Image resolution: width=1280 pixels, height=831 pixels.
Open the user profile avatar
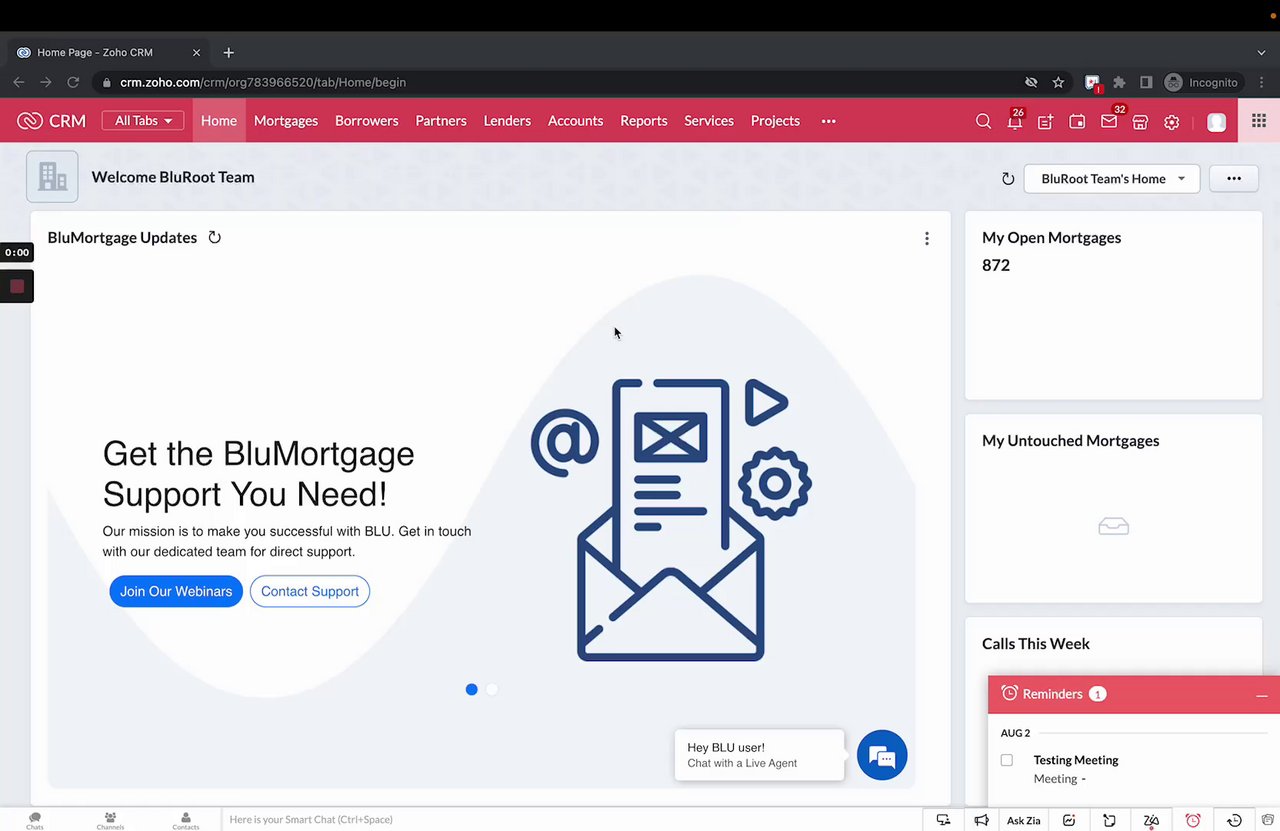(1216, 122)
